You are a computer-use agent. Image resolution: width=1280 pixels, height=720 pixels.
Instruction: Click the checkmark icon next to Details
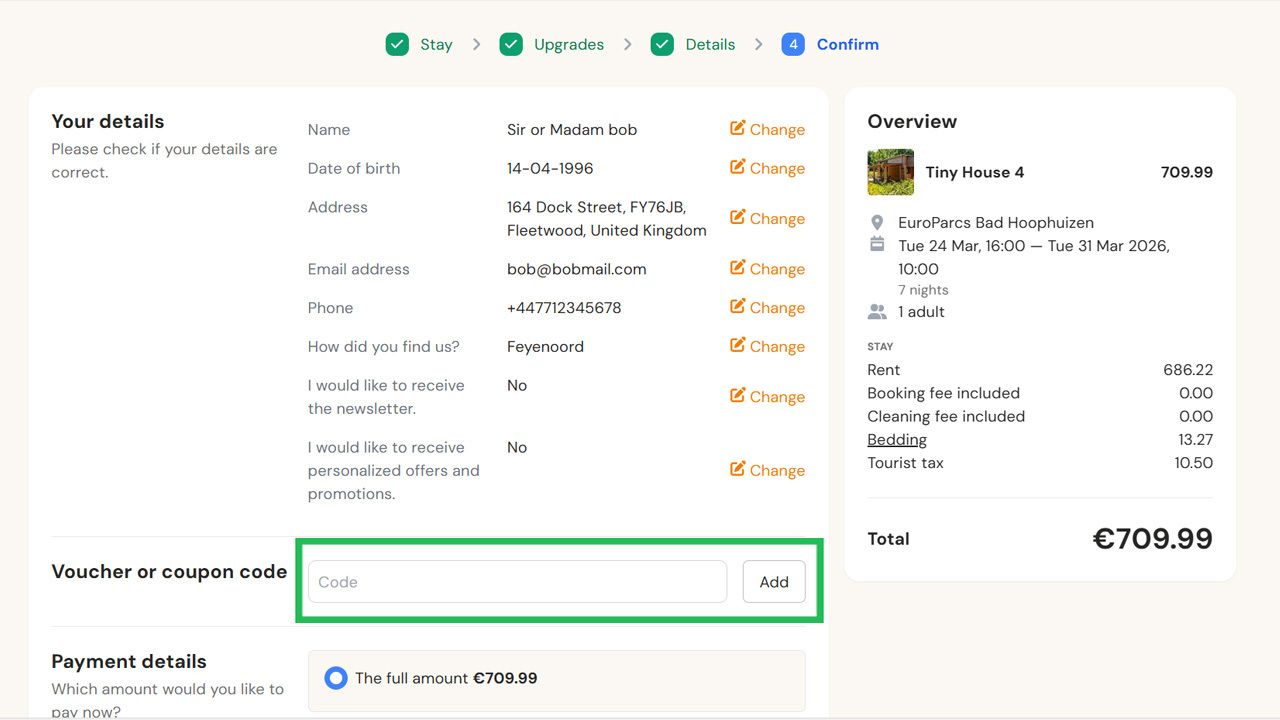(661, 44)
